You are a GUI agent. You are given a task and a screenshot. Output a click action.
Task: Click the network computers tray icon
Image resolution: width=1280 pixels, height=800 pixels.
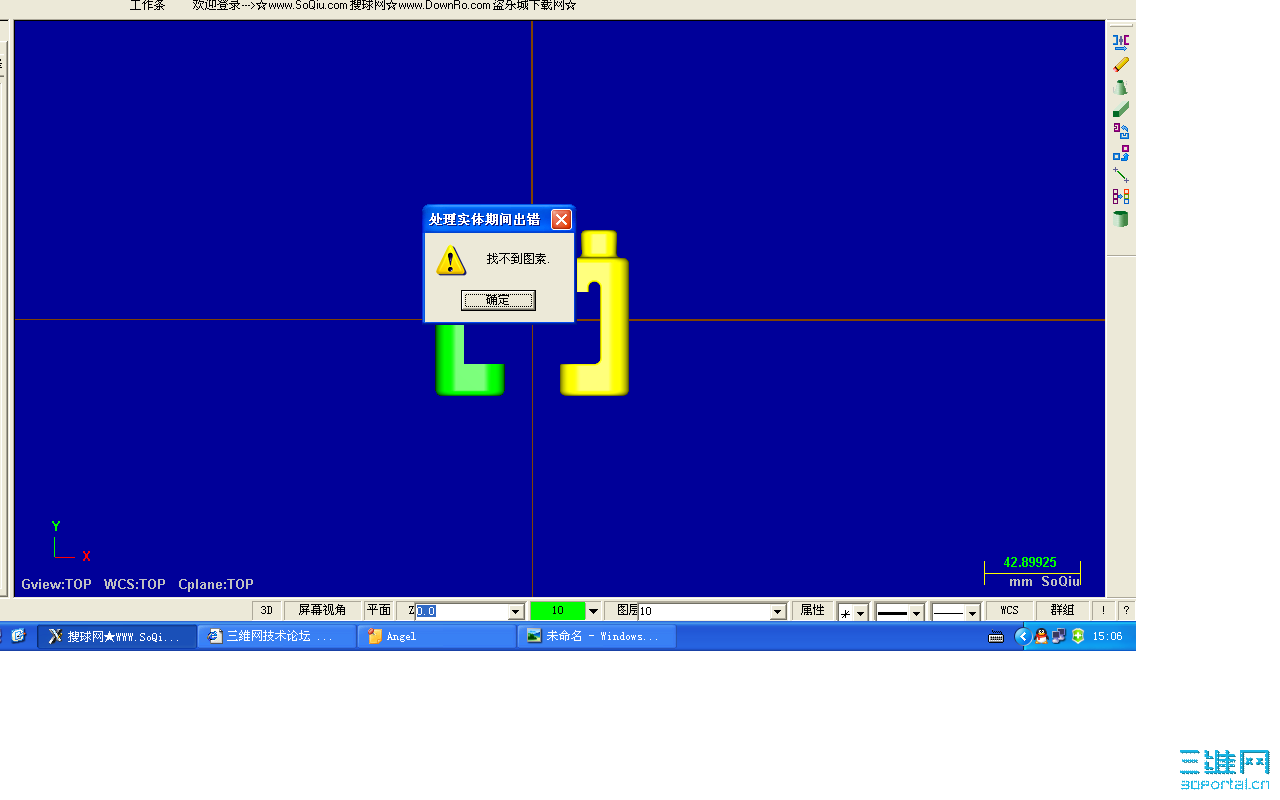[x=1059, y=636]
